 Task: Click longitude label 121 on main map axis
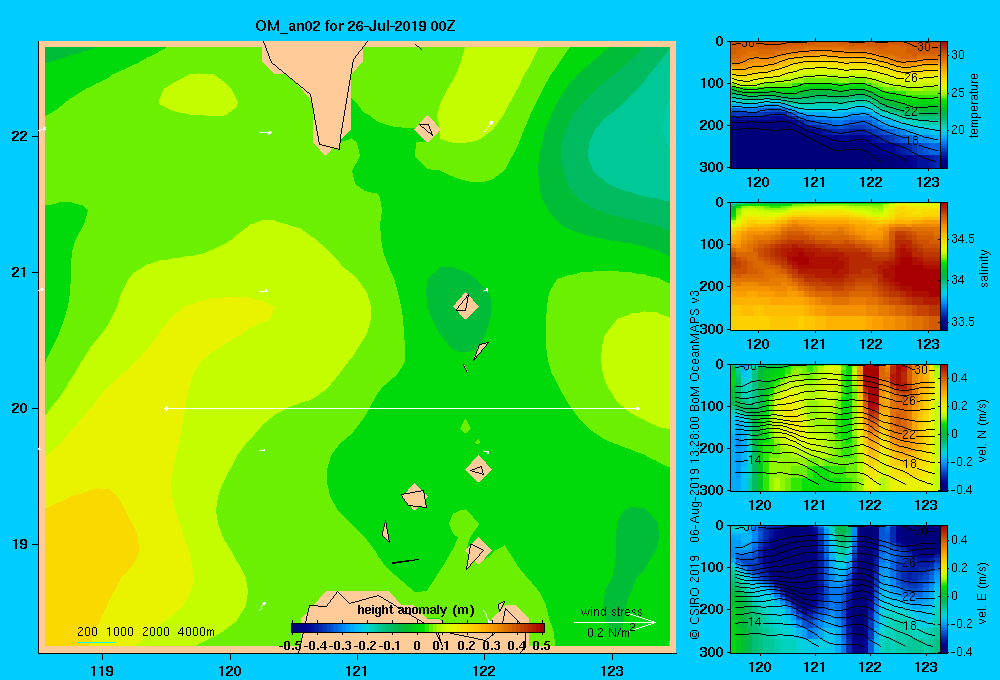tap(357, 670)
